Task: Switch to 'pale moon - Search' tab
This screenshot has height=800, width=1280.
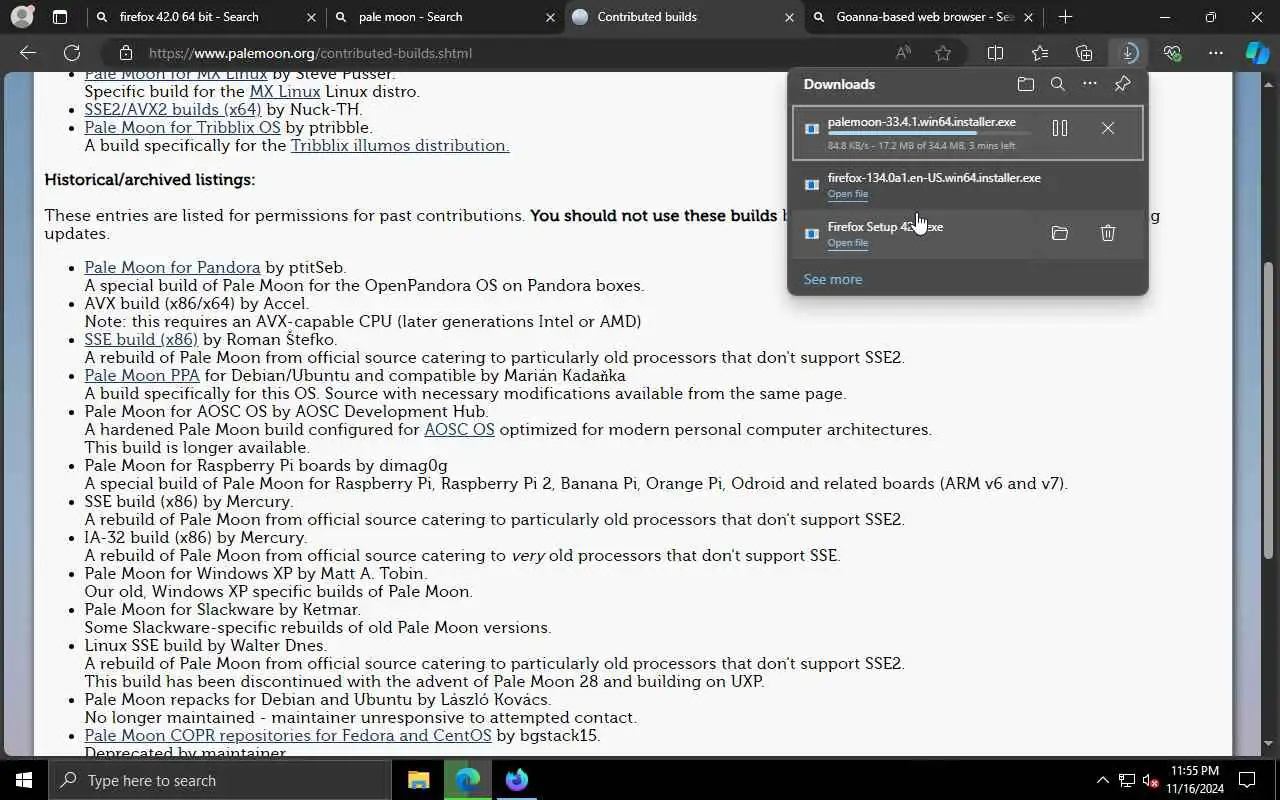Action: coord(410,17)
